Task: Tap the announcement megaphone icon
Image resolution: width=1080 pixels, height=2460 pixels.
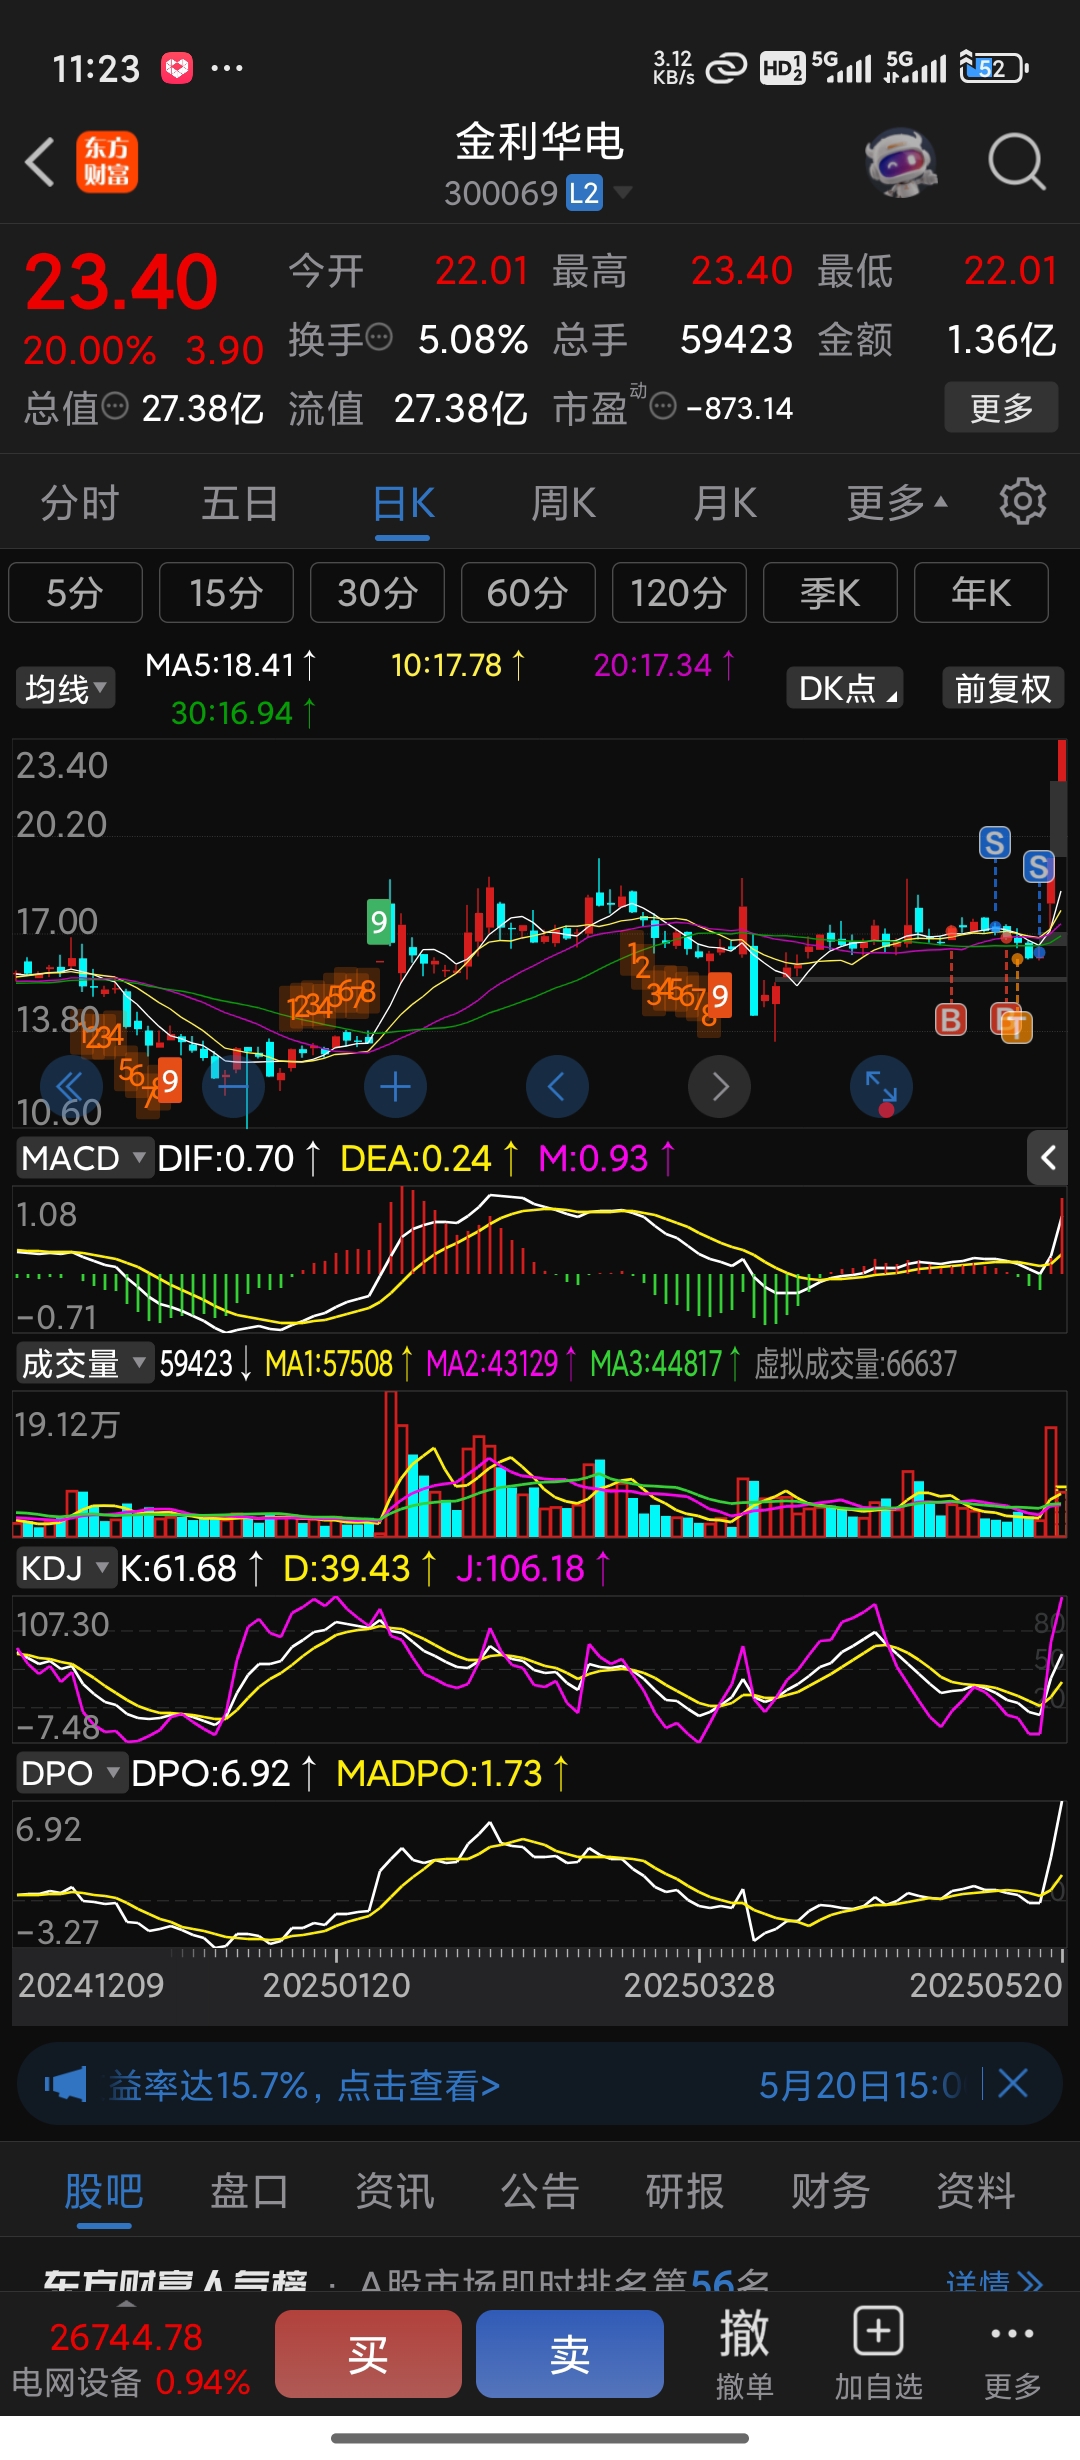Action: 65,2085
